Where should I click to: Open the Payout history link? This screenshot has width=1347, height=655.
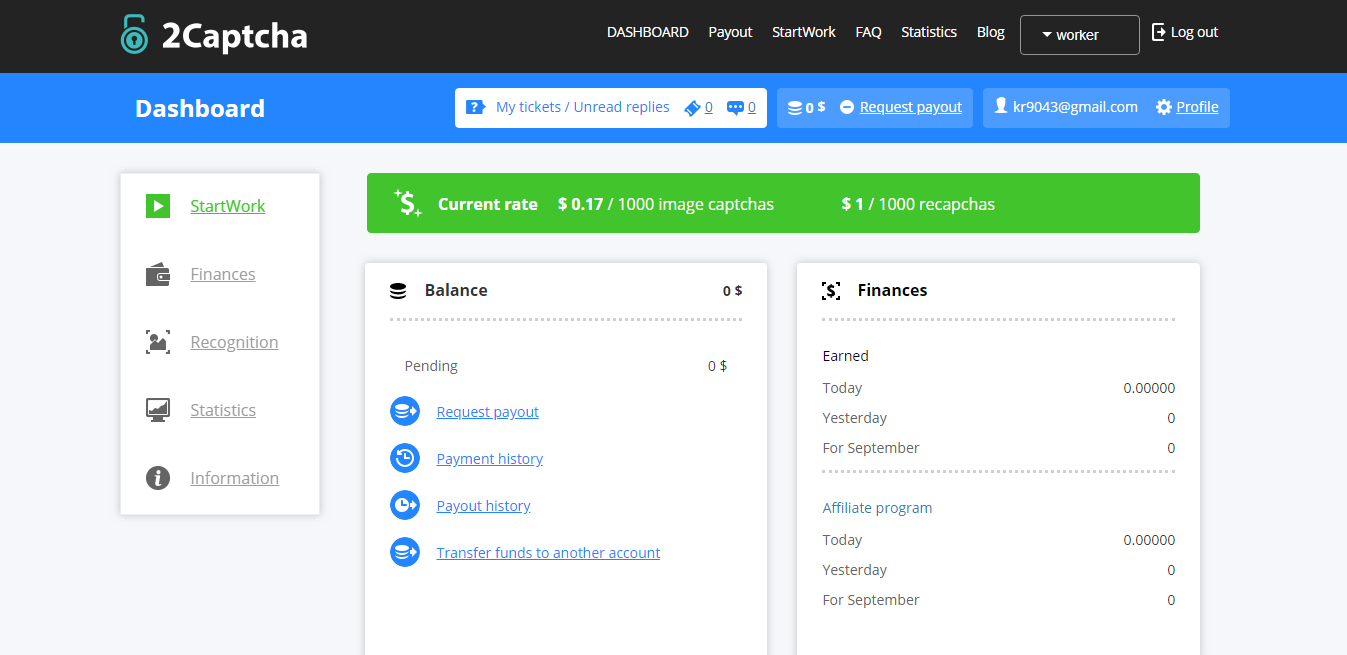coord(484,506)
